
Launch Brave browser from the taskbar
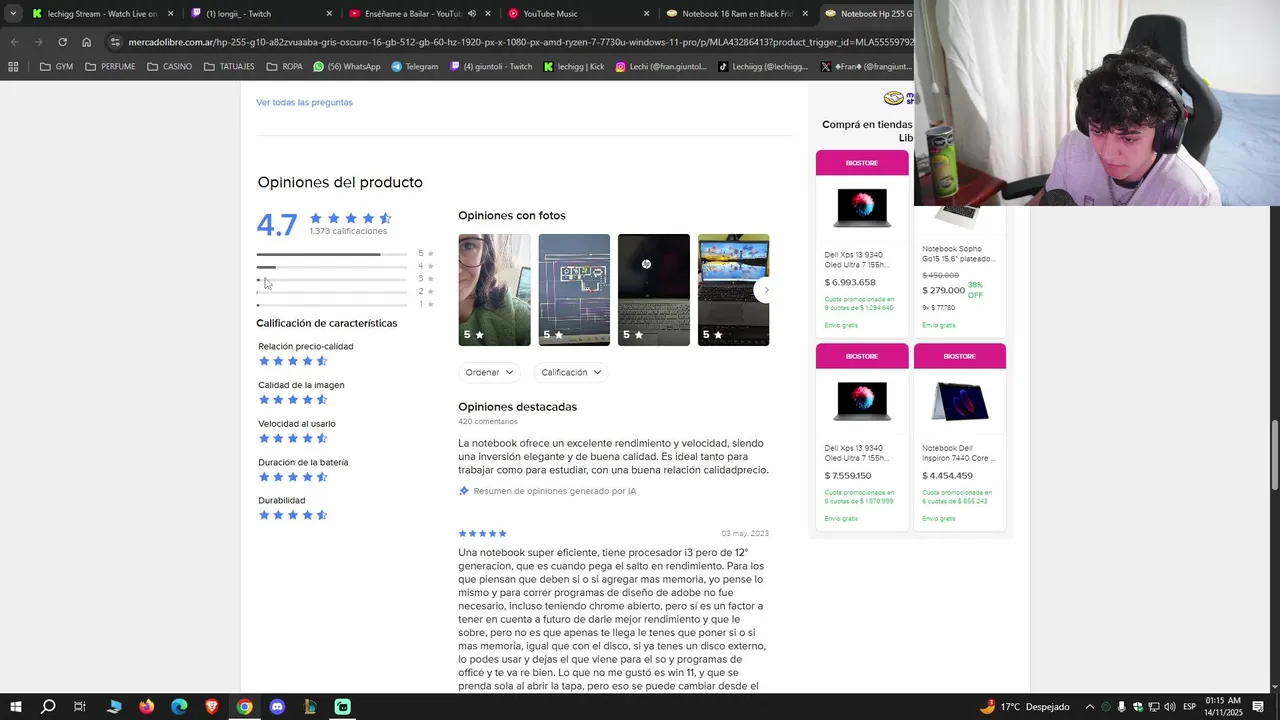click(x=212, y=707)
